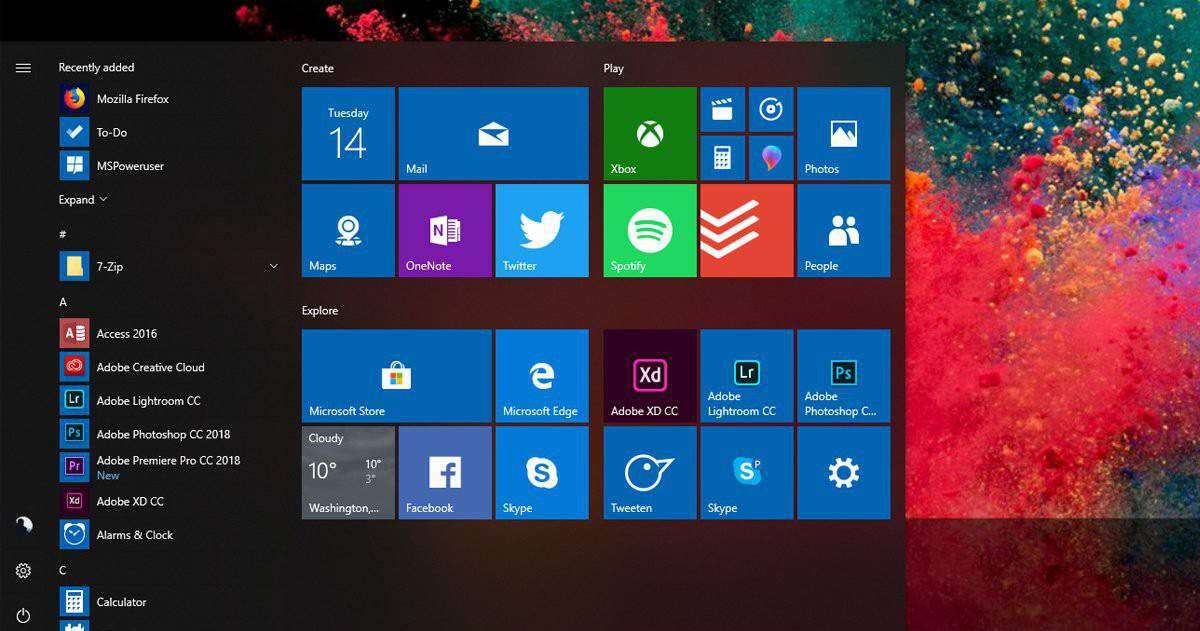Image resolution: width=1200 pixels, height=631 pixels.
Task: Launch the Adobe XD CC tile
Action: [650, 376]
